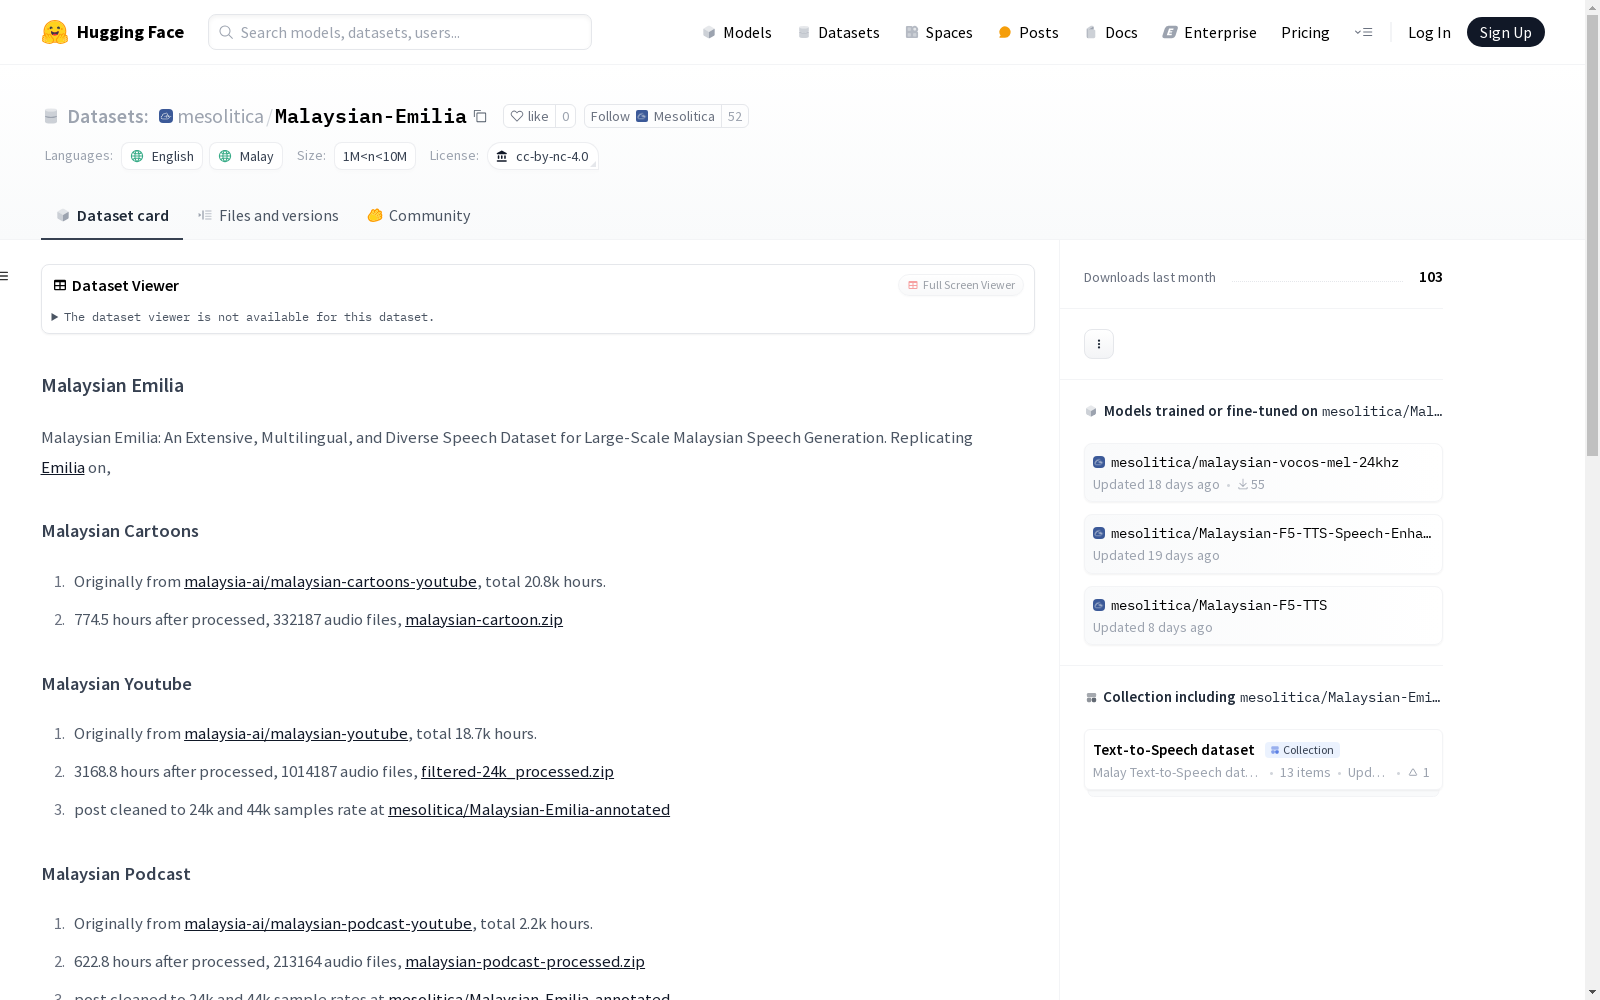1600x1000 pixels.
Task: Switch to the Dataset card tab
Action: click(112, 216)
